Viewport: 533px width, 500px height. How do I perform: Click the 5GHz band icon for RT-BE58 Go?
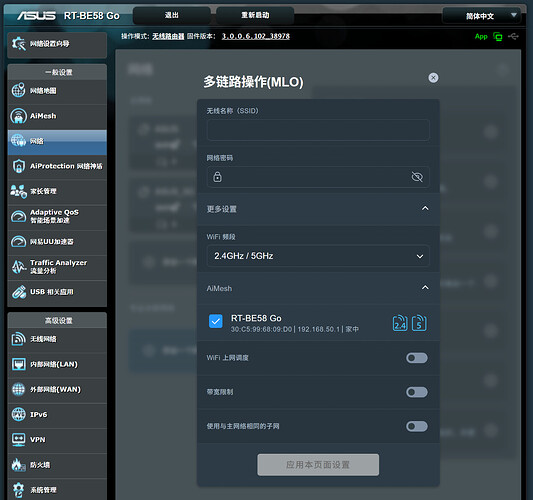point(419,323)
